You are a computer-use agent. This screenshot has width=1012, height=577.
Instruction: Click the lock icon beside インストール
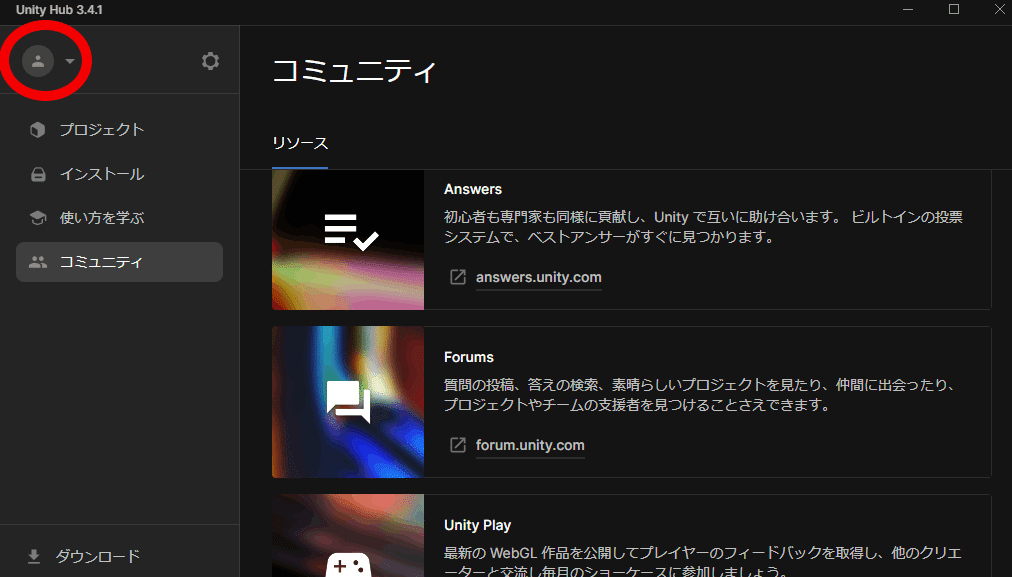pos(38,174)
